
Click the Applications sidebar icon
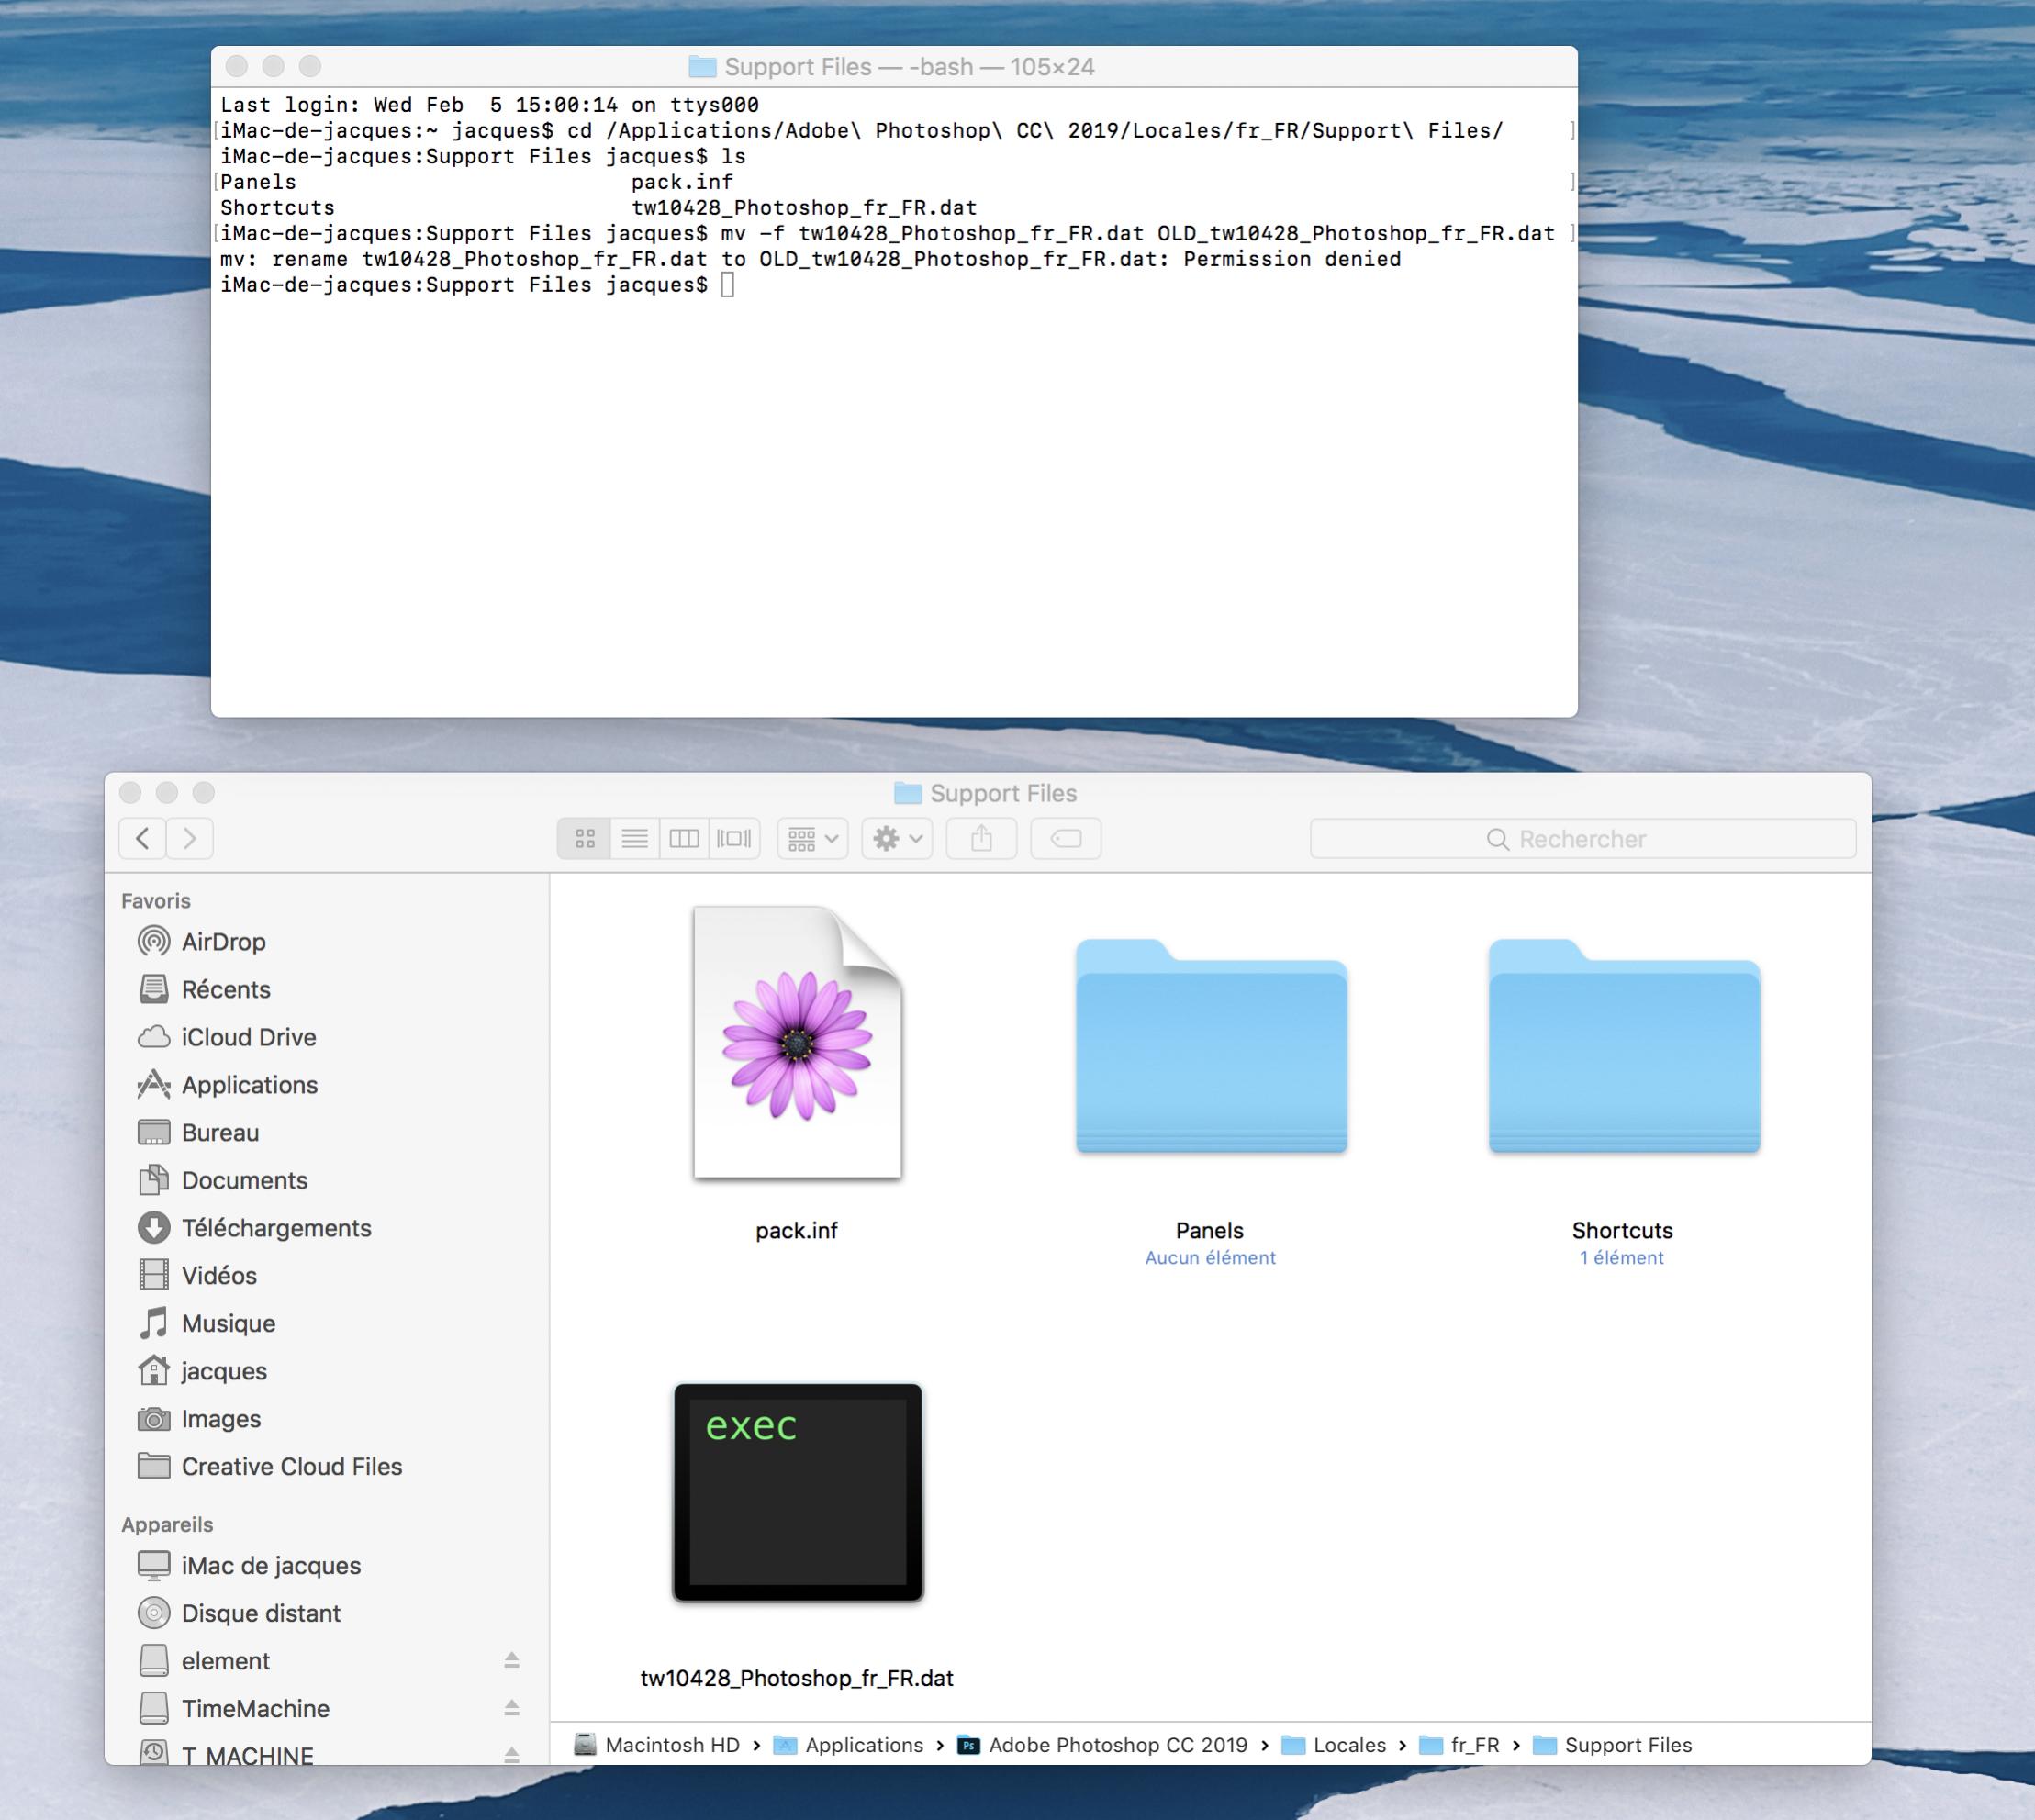tap(154, 1086)
